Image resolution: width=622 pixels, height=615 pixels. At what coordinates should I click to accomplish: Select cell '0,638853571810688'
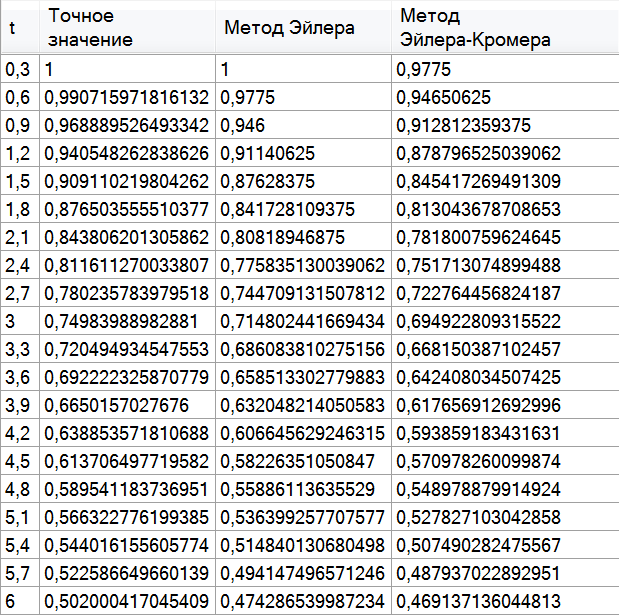point(127,433)
